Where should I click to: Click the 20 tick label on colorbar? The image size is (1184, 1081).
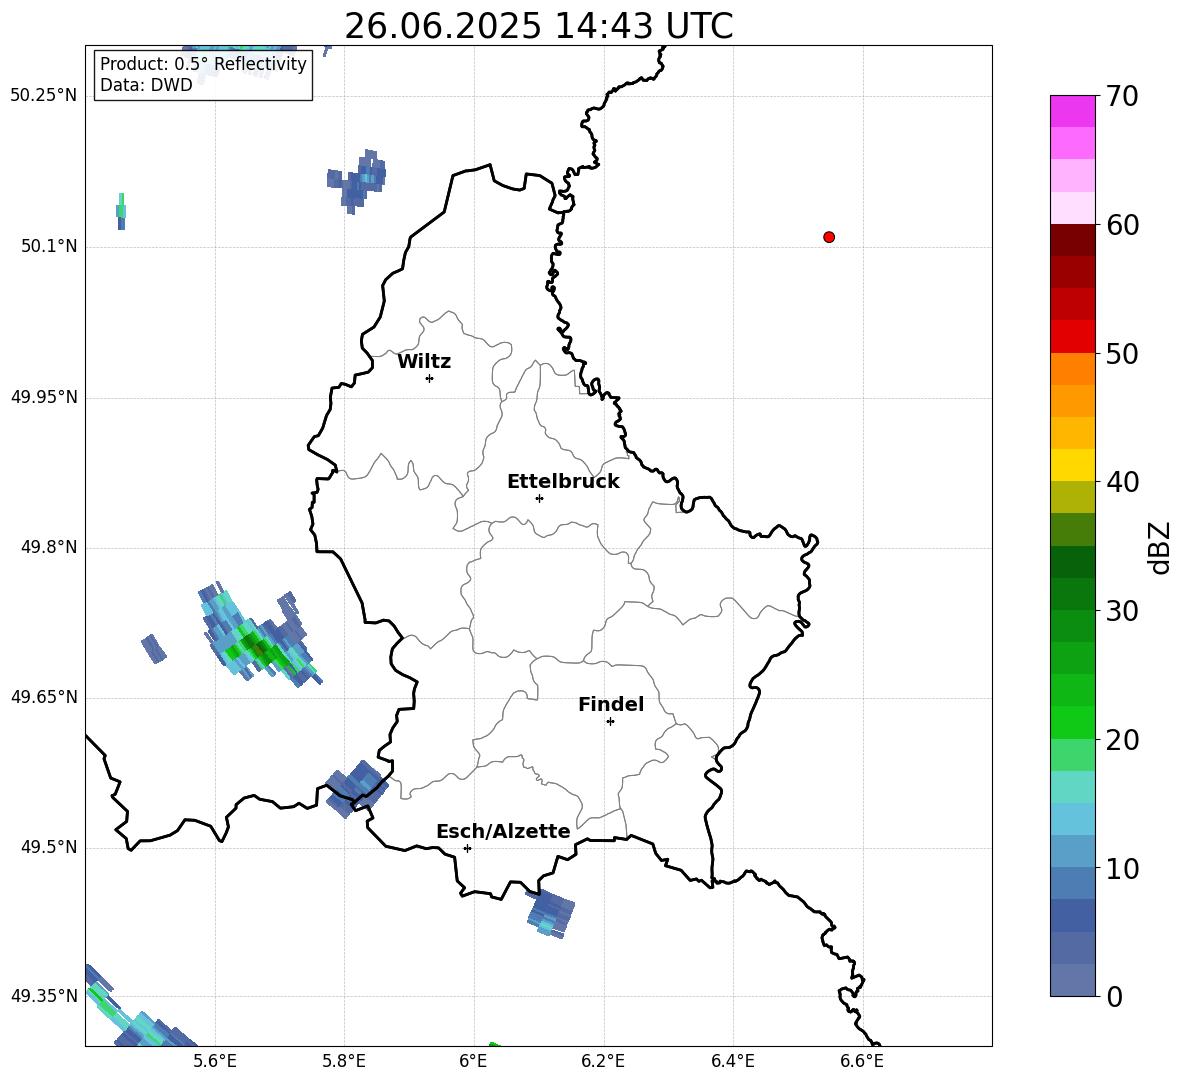click(1122, 740)
